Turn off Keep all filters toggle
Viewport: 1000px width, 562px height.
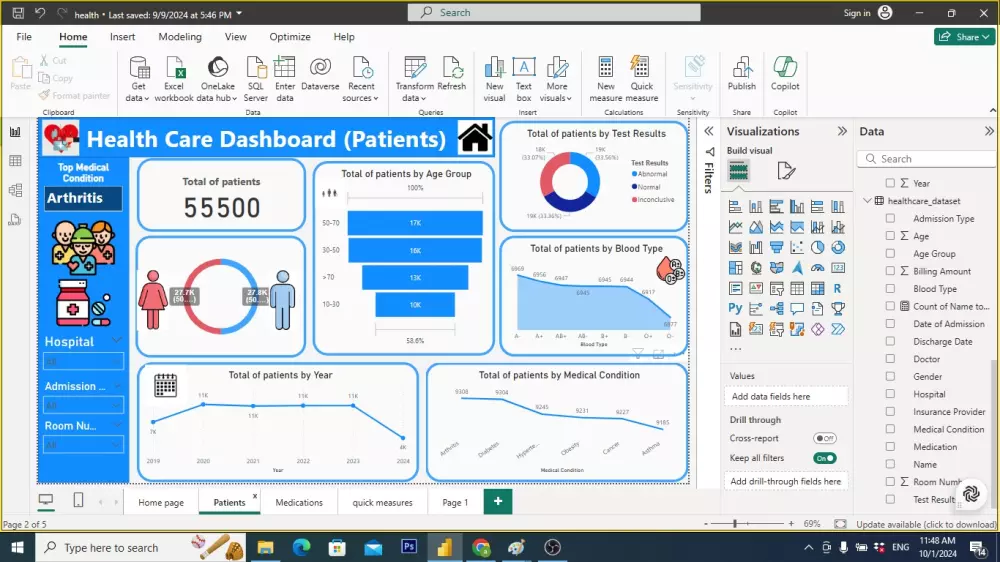(825, 458)
